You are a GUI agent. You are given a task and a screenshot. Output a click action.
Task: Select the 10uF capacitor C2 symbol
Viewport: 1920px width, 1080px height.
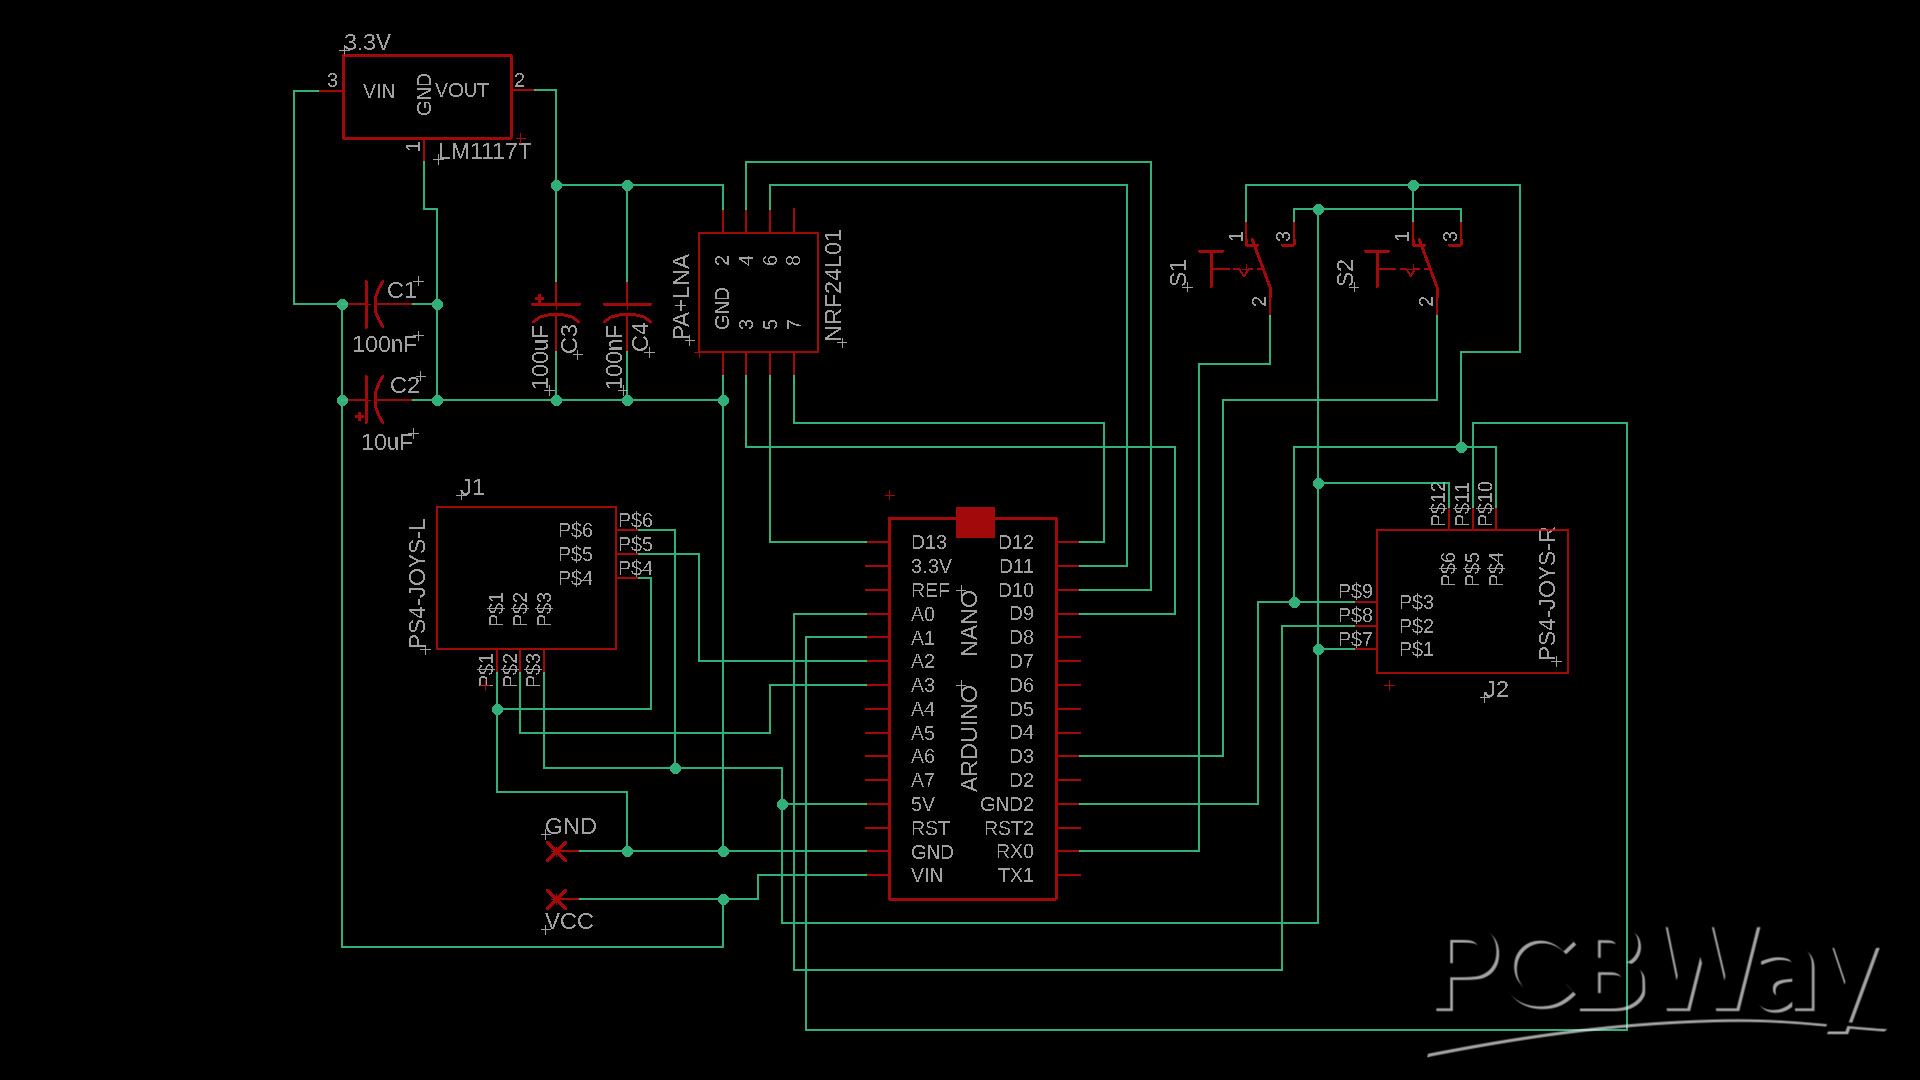coord(375,398)
